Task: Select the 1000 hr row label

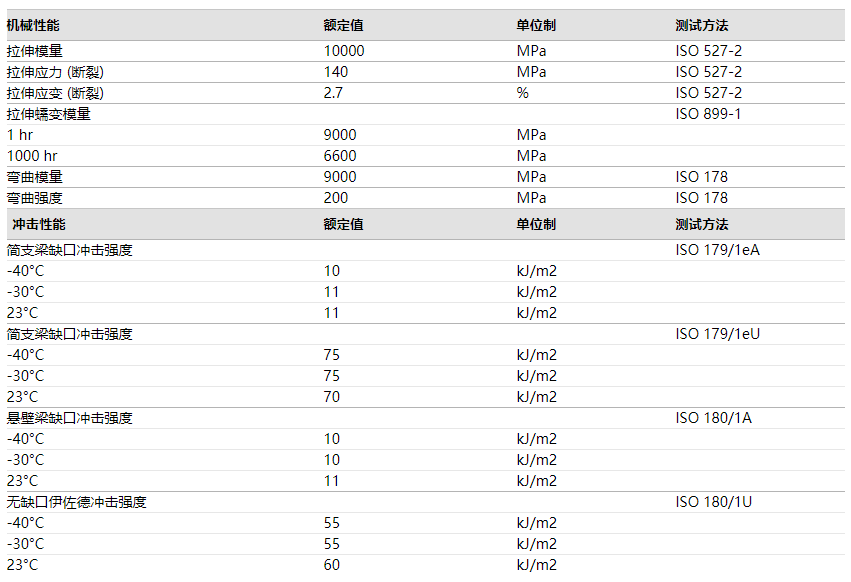Action: [x=32, y=156]
